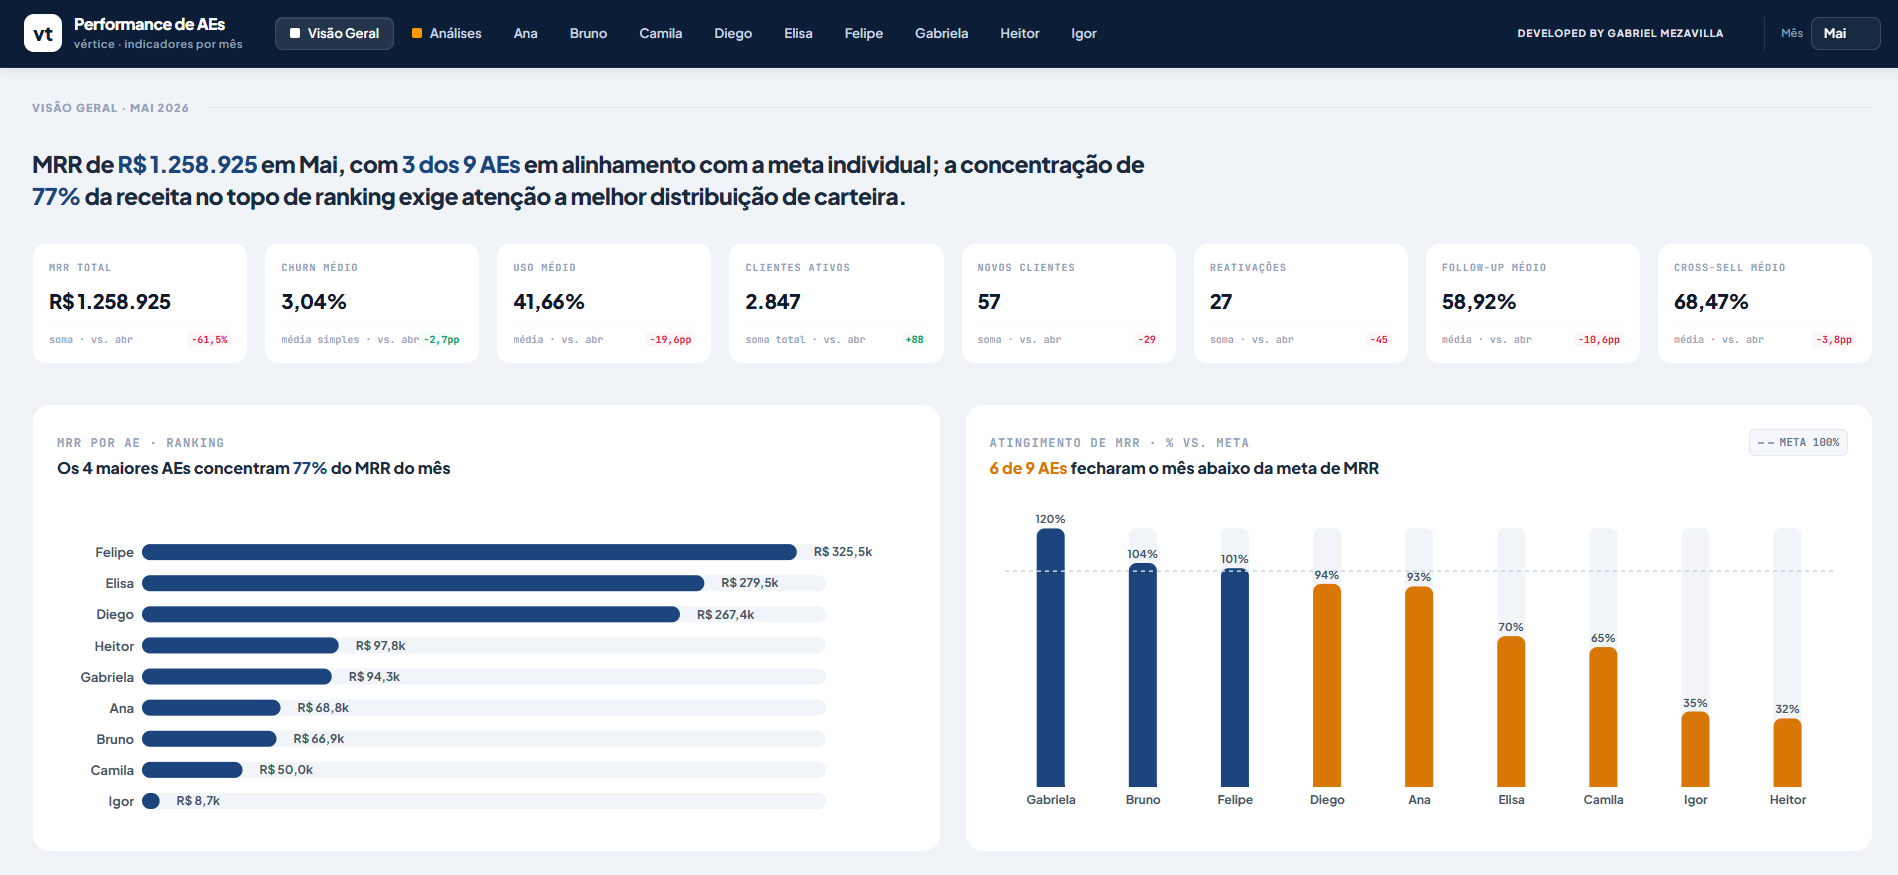
Task: Switch to the Análises tab
Action: coord(446,33)
